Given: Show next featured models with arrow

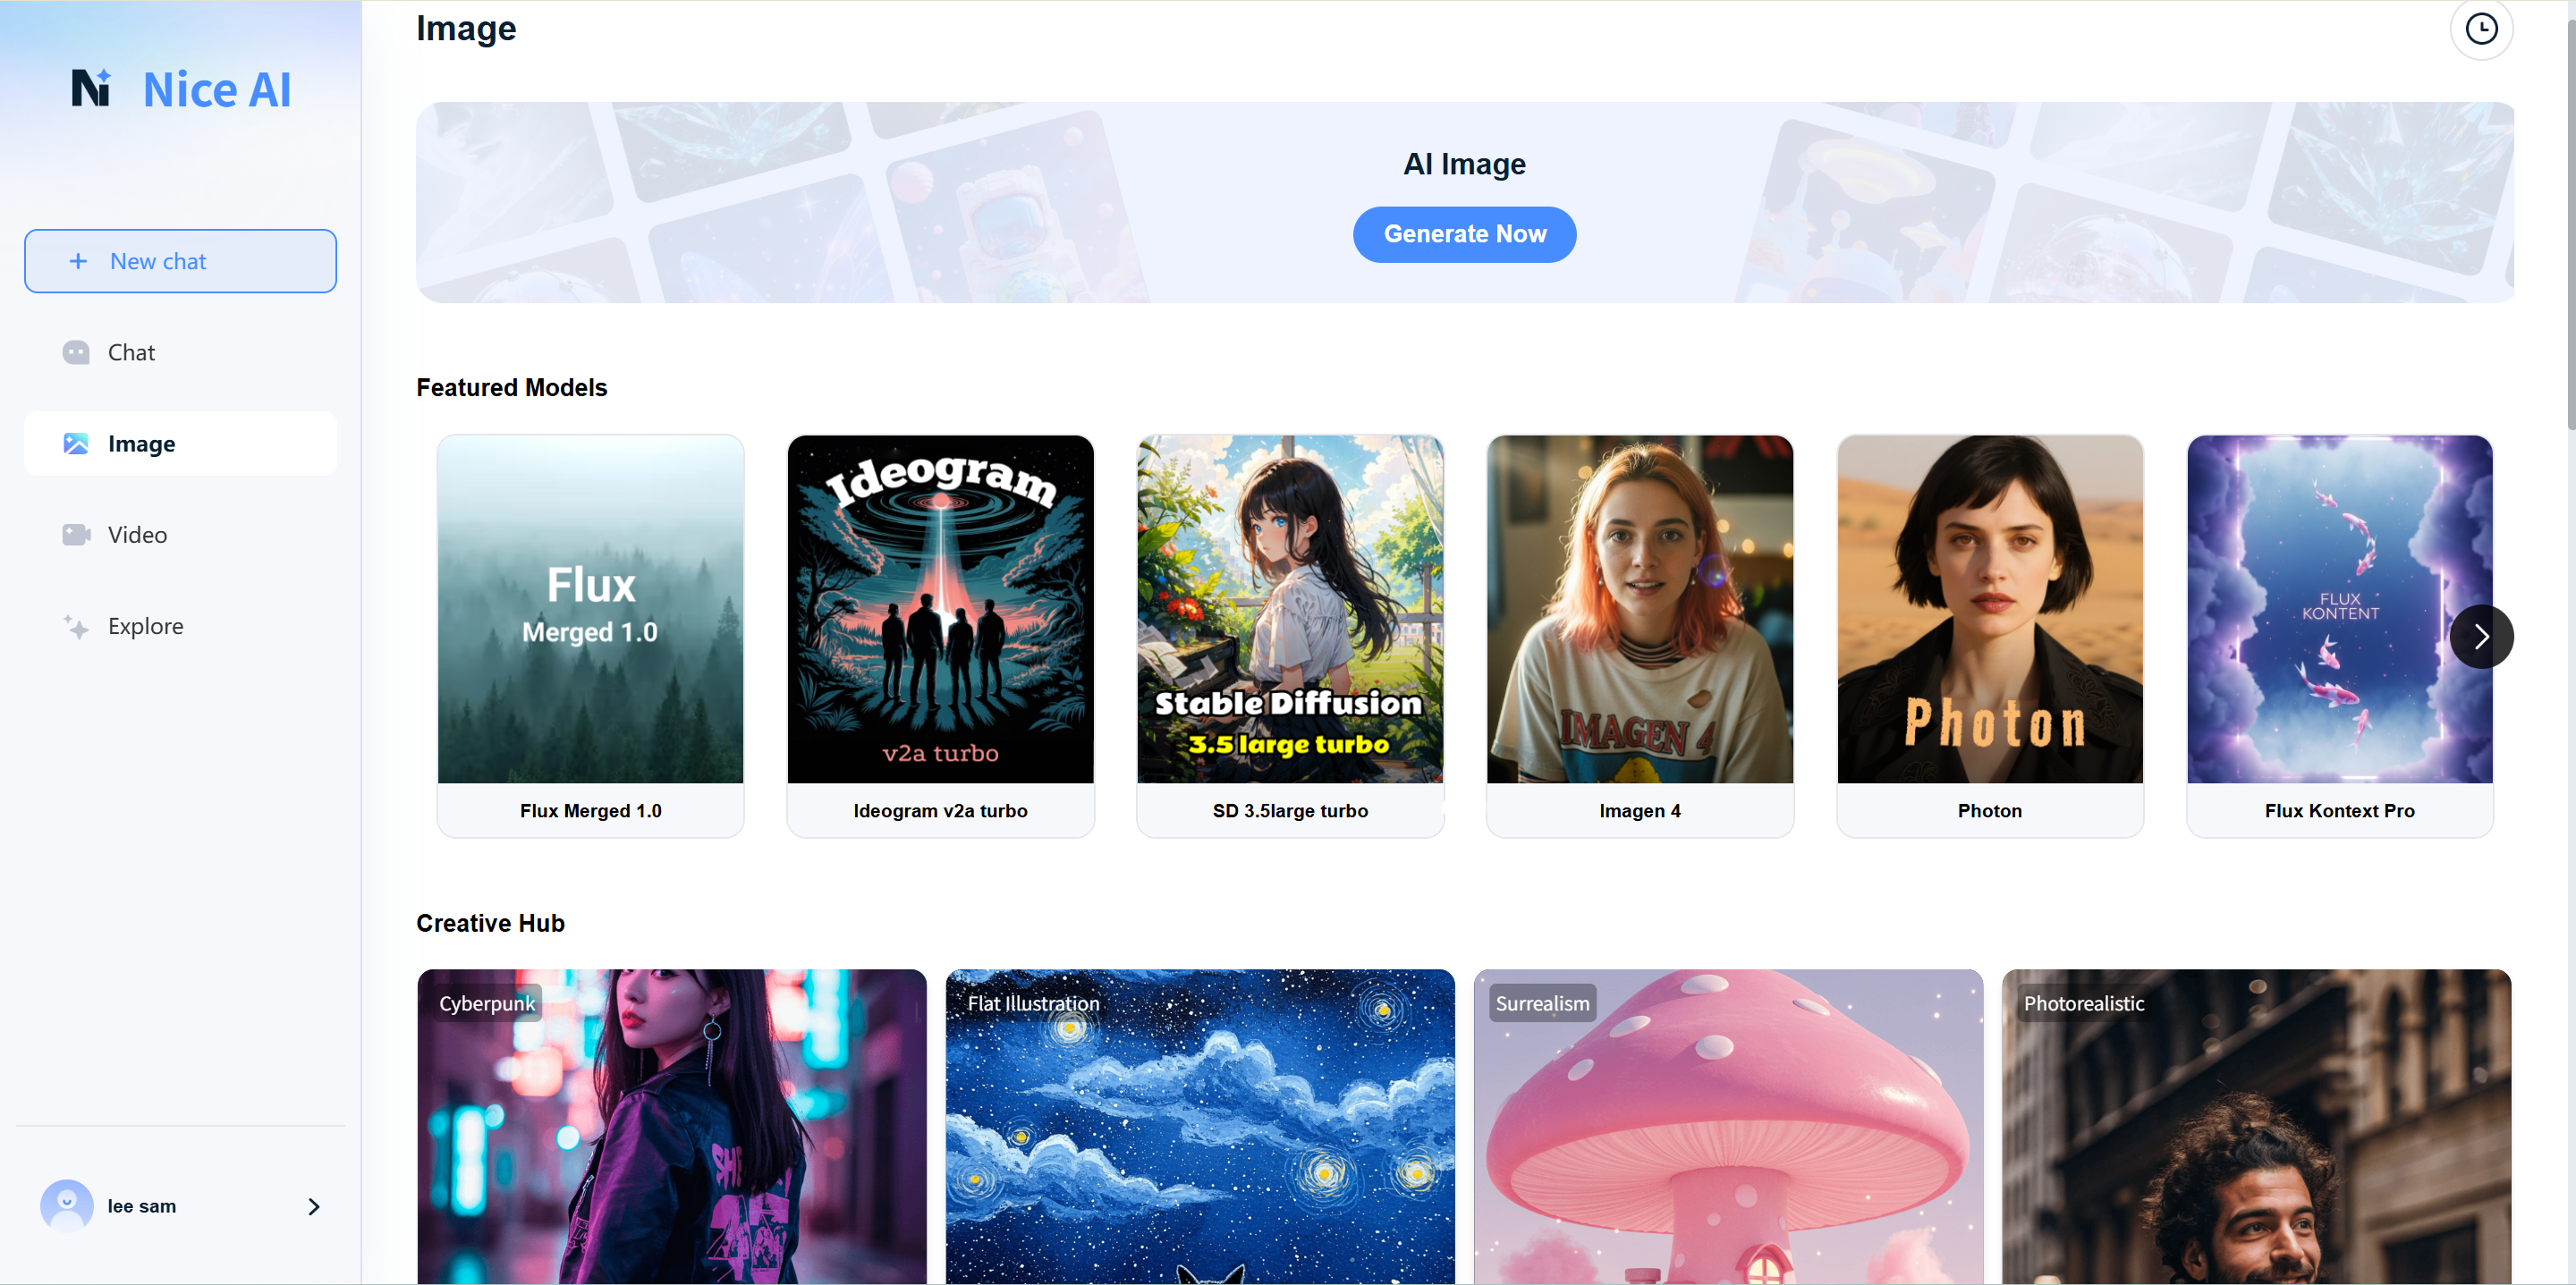Looking at the screenshot, I should pos(2481,637).
